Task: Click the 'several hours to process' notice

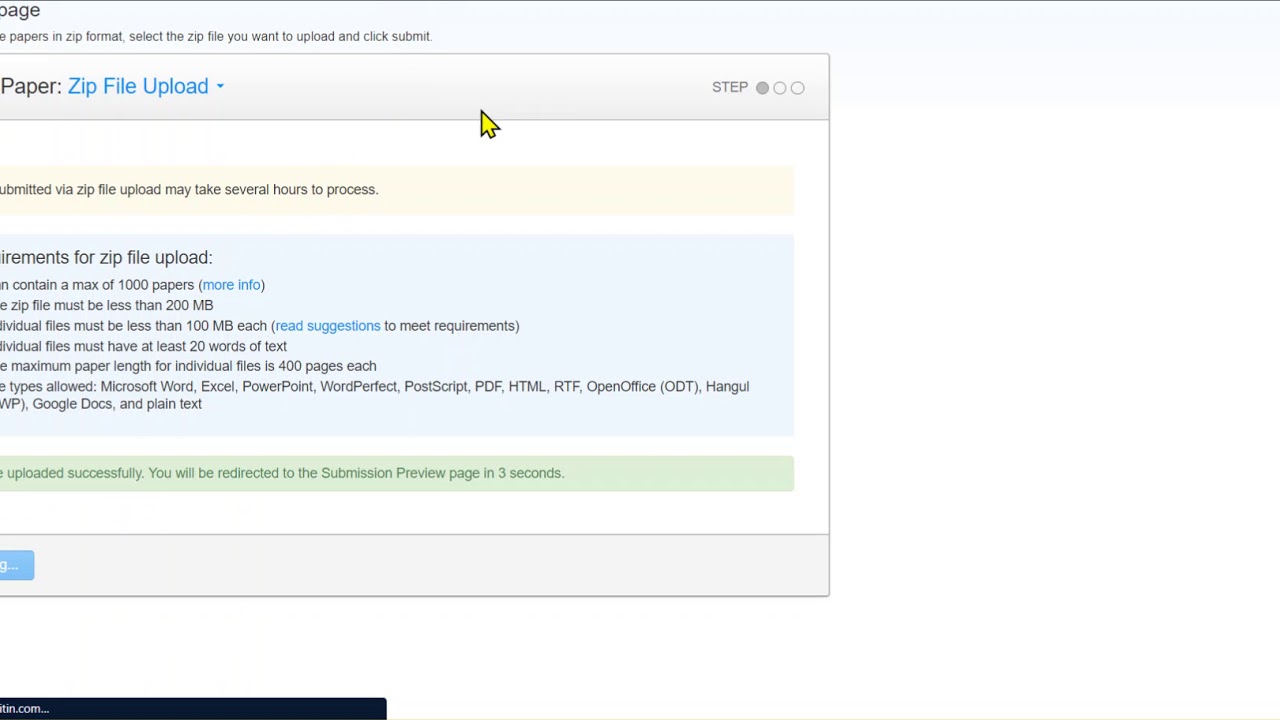Action: tap(397, 190)
